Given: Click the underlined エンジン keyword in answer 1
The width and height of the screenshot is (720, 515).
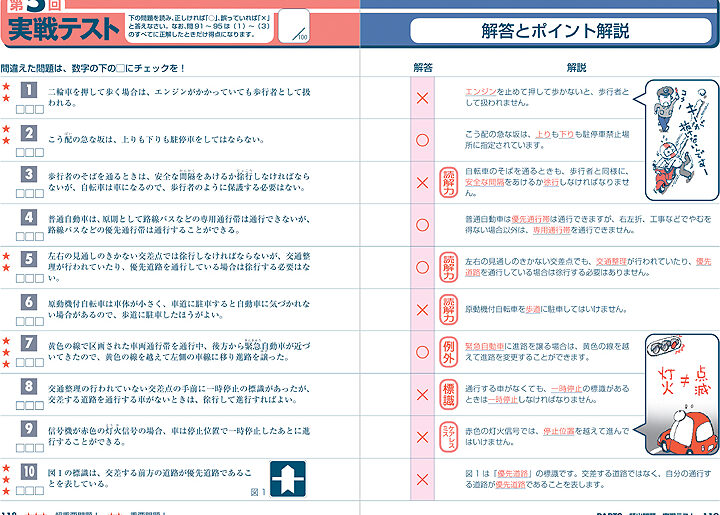Looking at the screenshot, I should pyautogui.click(x=482, y=91).
